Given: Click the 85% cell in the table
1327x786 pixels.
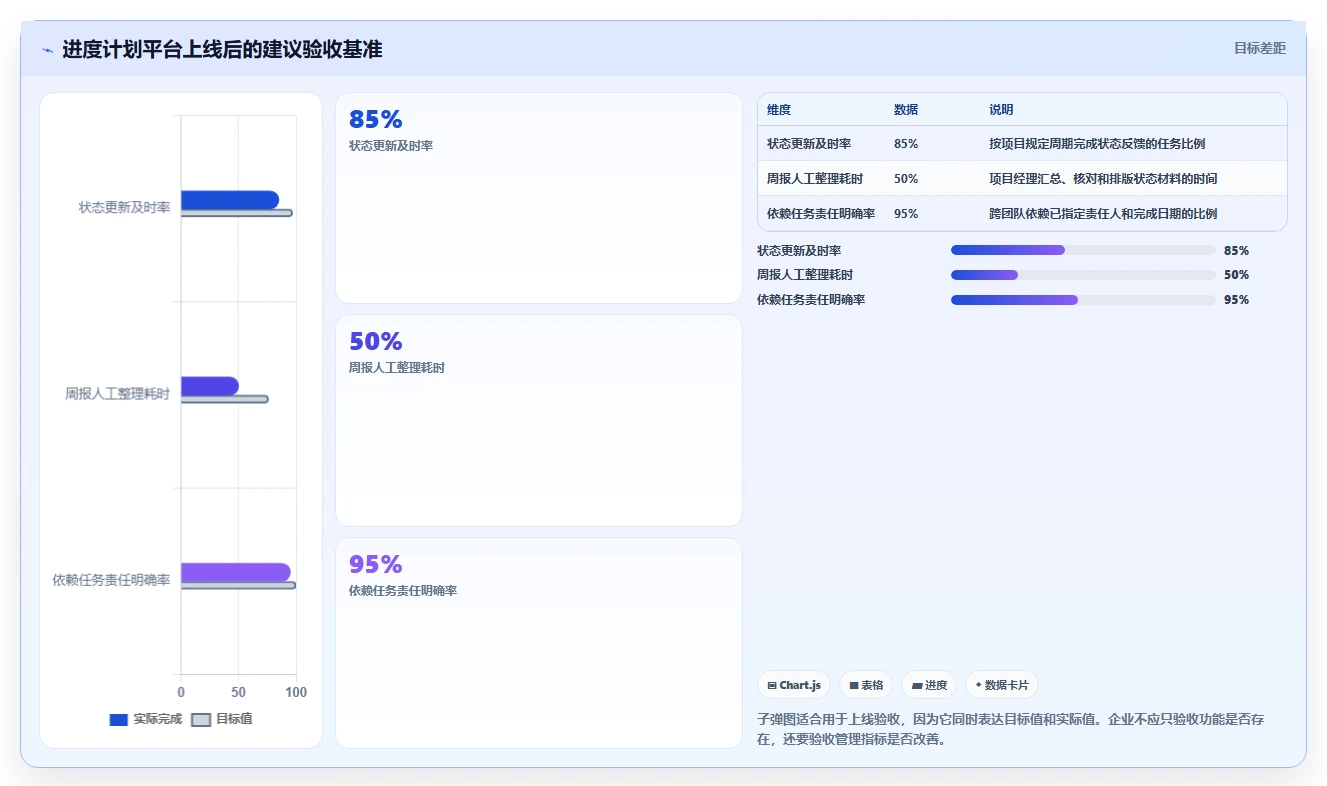Looking at the screenshot, I should point(906,144).
